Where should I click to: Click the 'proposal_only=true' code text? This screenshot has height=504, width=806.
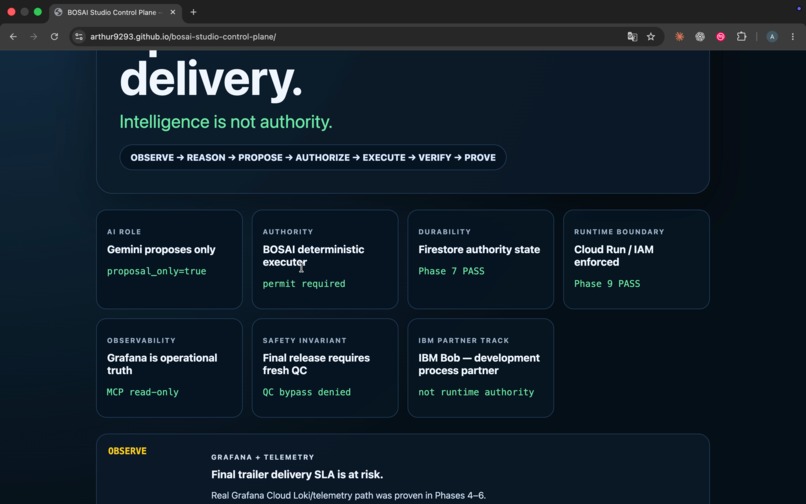tap(156, 271)
